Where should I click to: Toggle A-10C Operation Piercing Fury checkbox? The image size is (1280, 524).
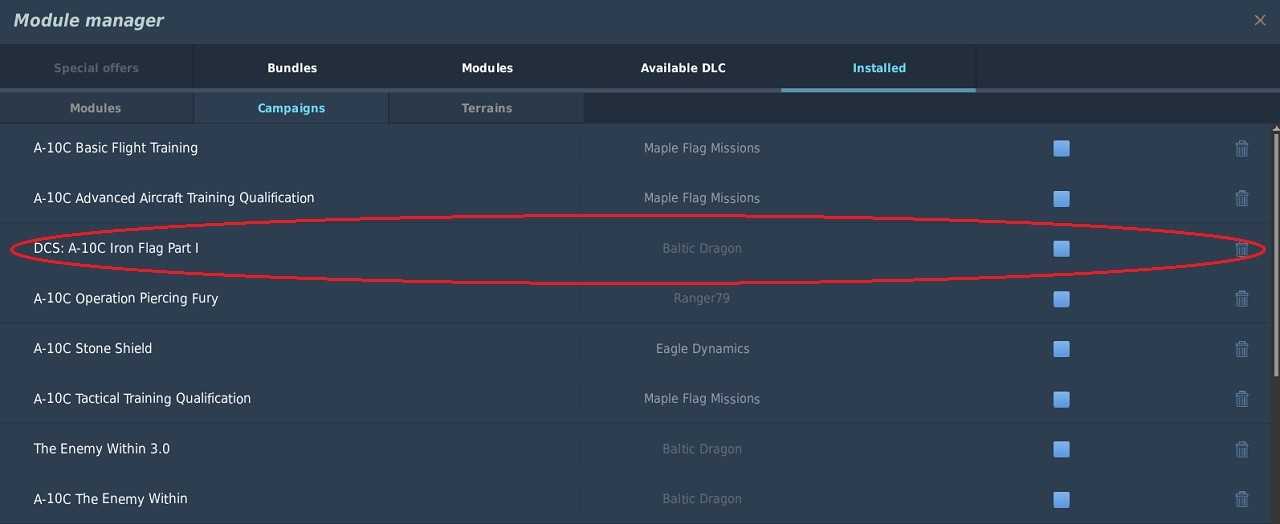point(1061,298)
